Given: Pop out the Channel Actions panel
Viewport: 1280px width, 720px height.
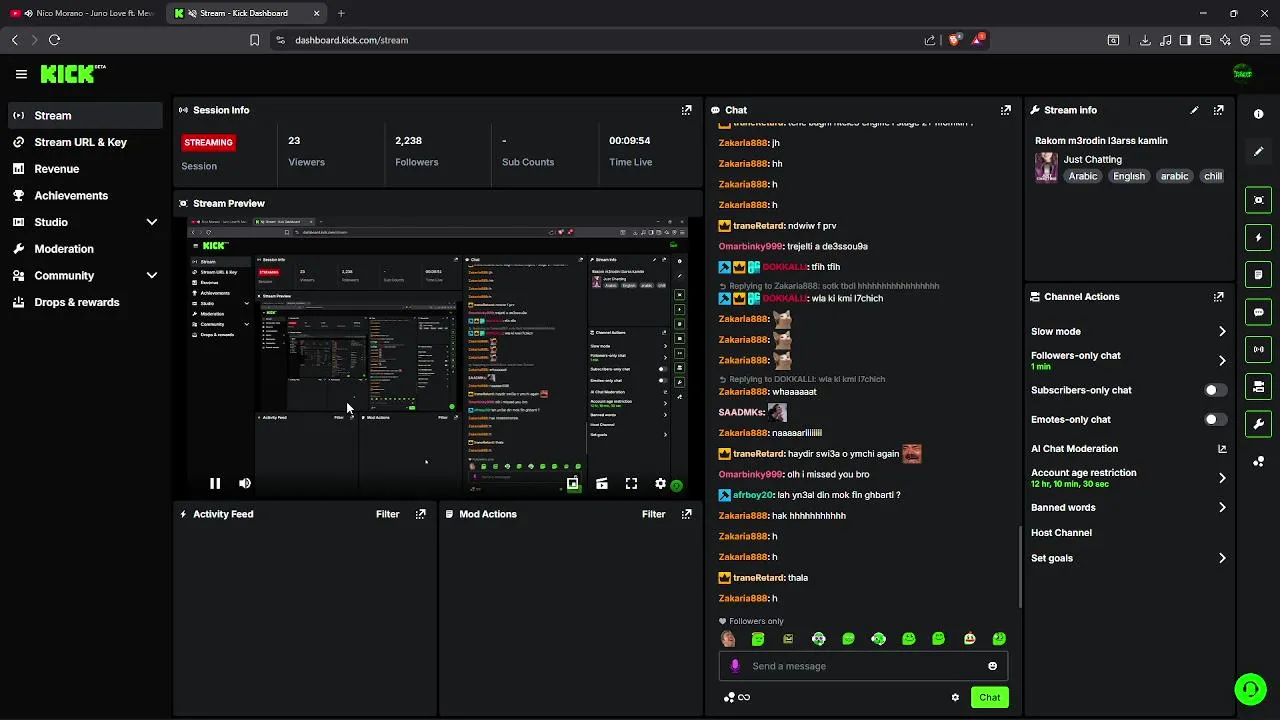Looking at the screenshot, I should [x=1218, y=297].
